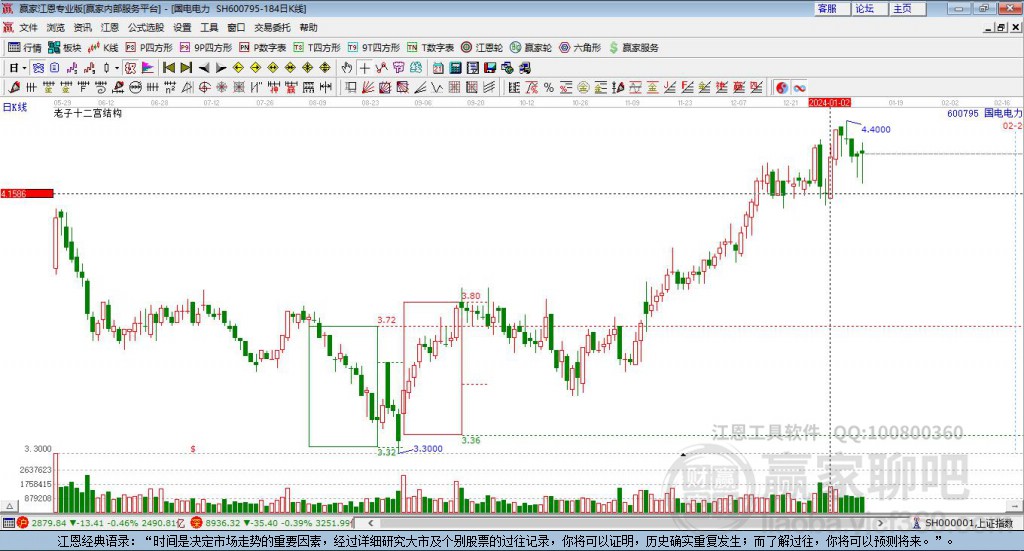Viewport: 1024px width, 551px height.
Task: Click the 客服 customer service button
Action: point(832,8)
